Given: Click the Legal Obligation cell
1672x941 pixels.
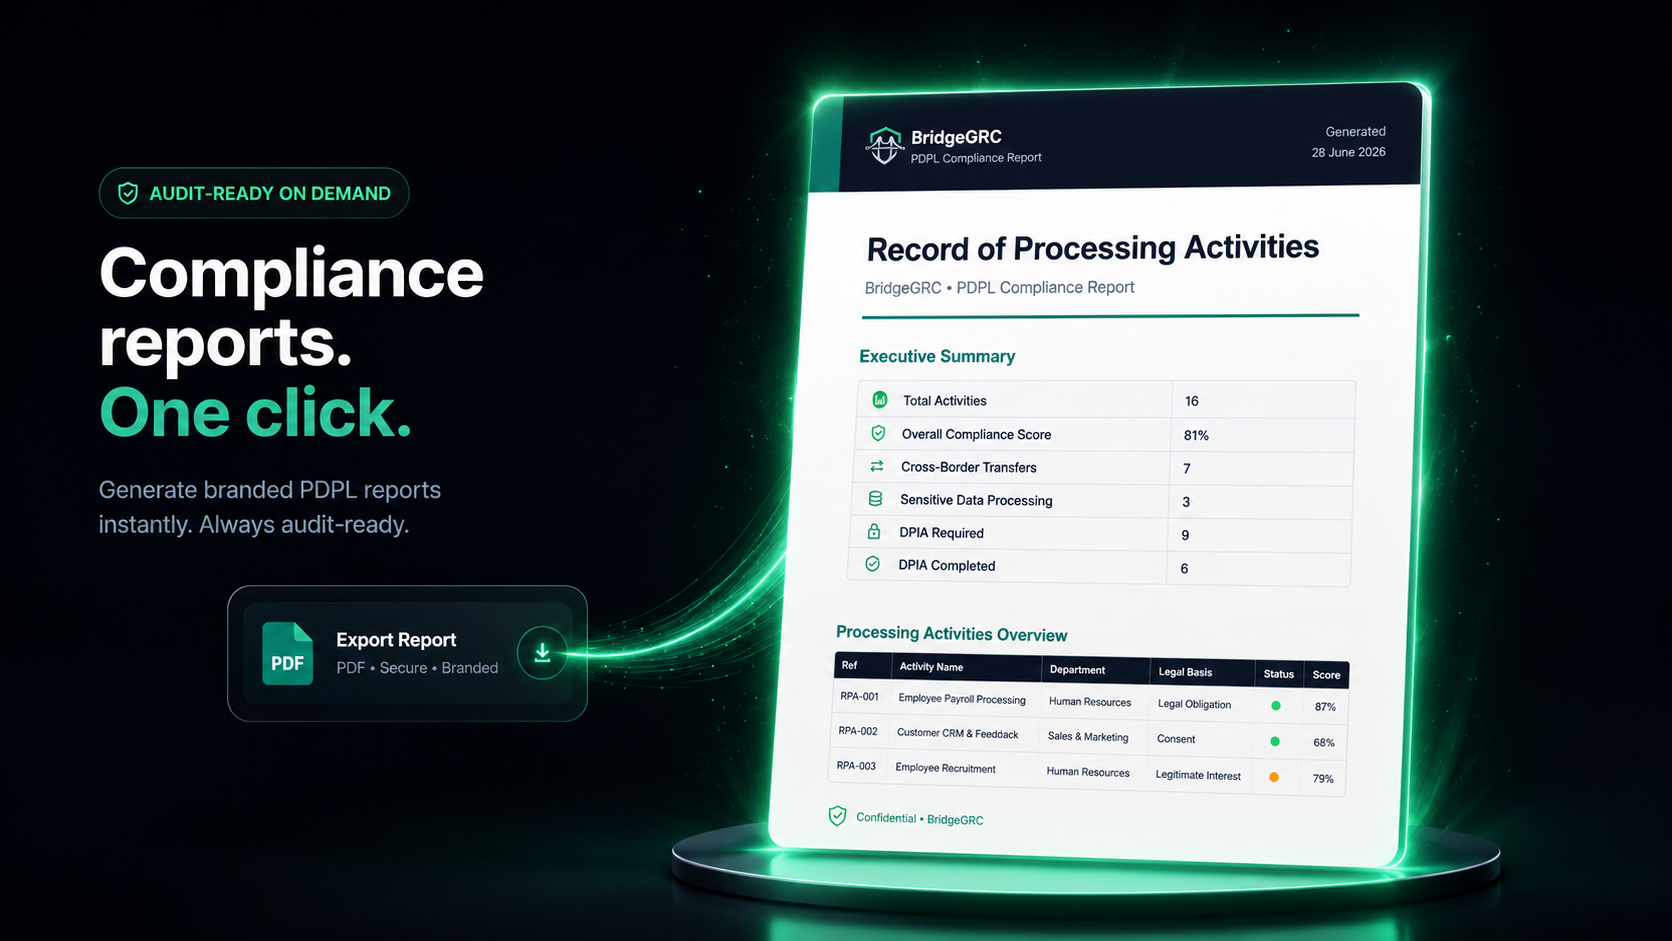Looking at the screenshot, I should point(1194,704).
